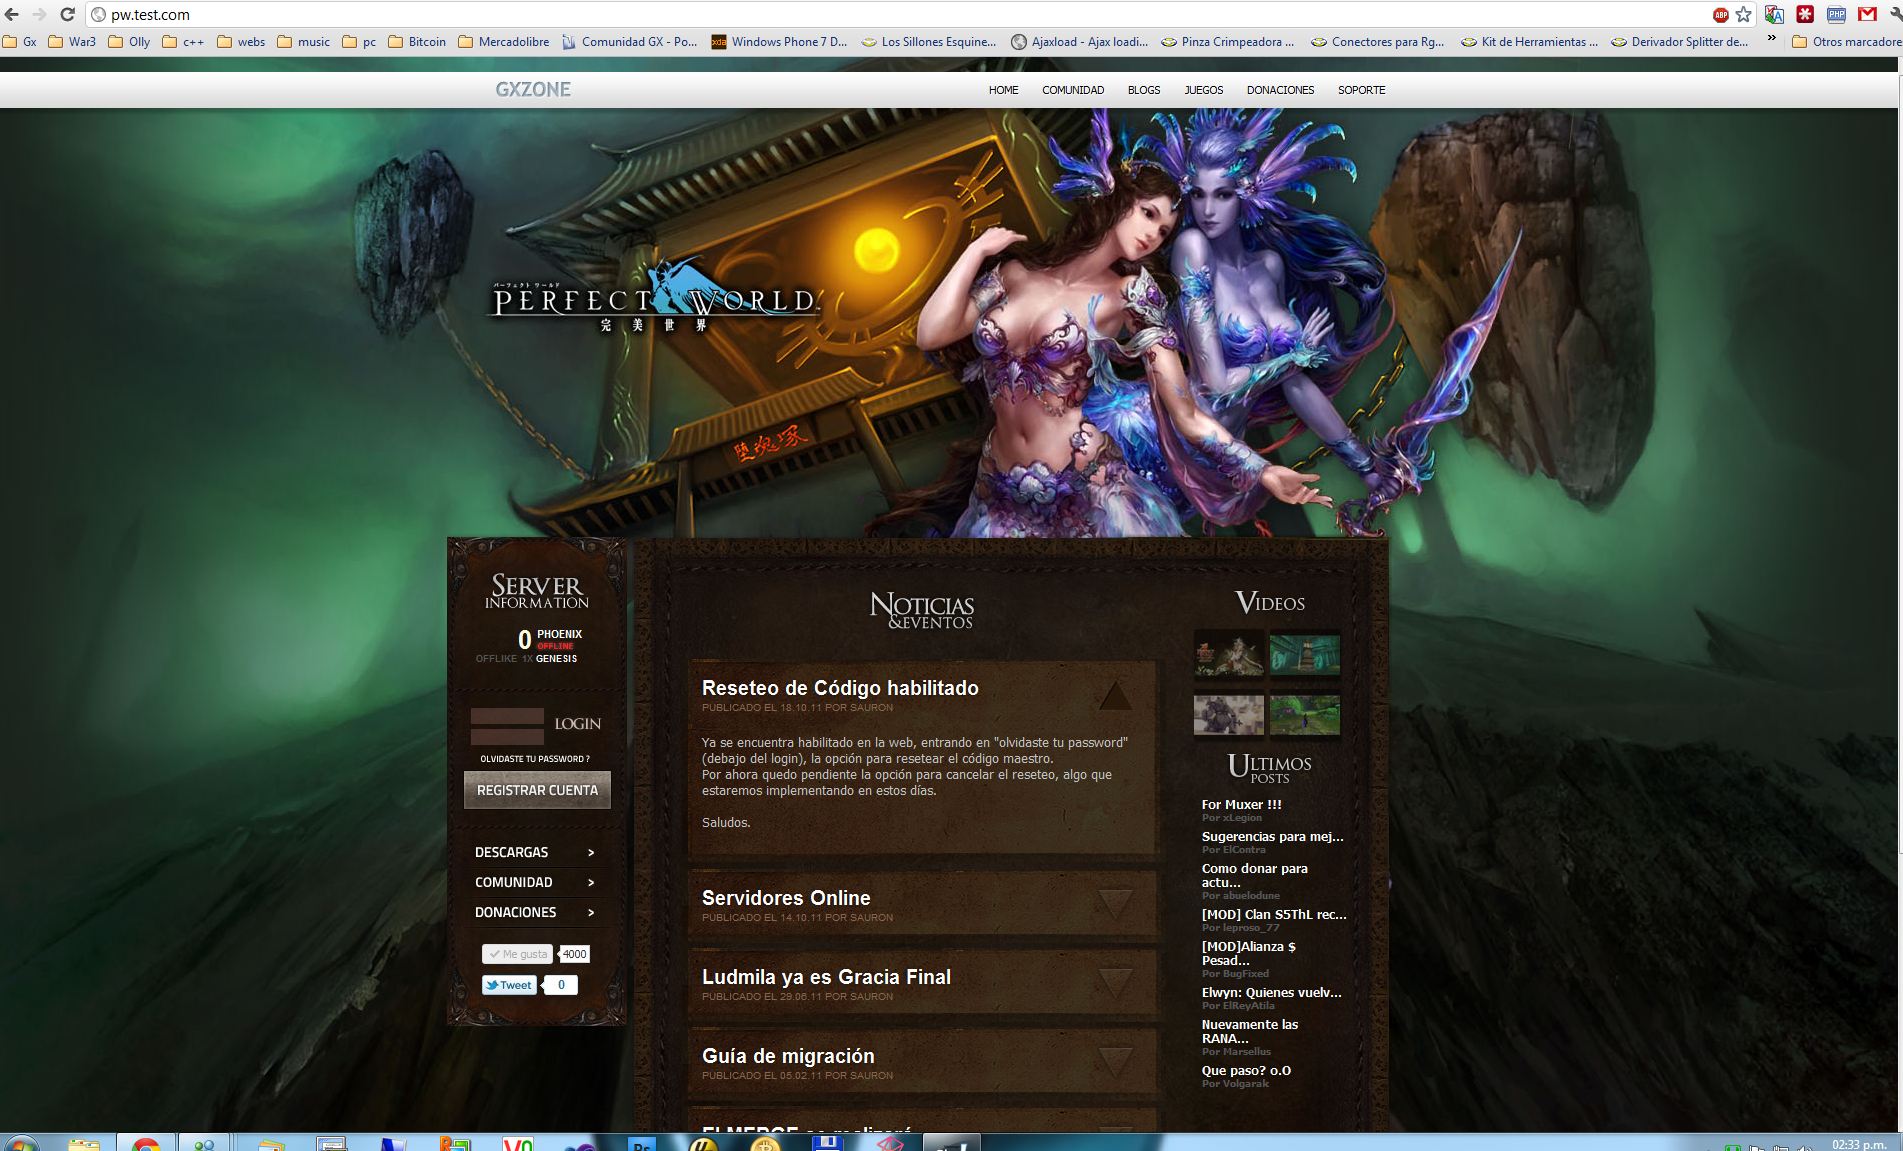Click the PHP extension icon

tap(1837, 15)
